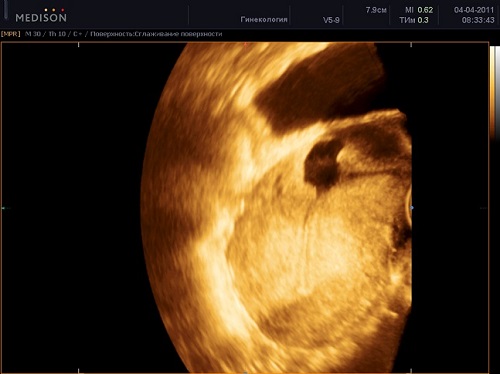Click the Поверхность:Сглаживание поверхности setting text
Image resolution: width=500 pixels, height=374 pixels.
(156, 34)
